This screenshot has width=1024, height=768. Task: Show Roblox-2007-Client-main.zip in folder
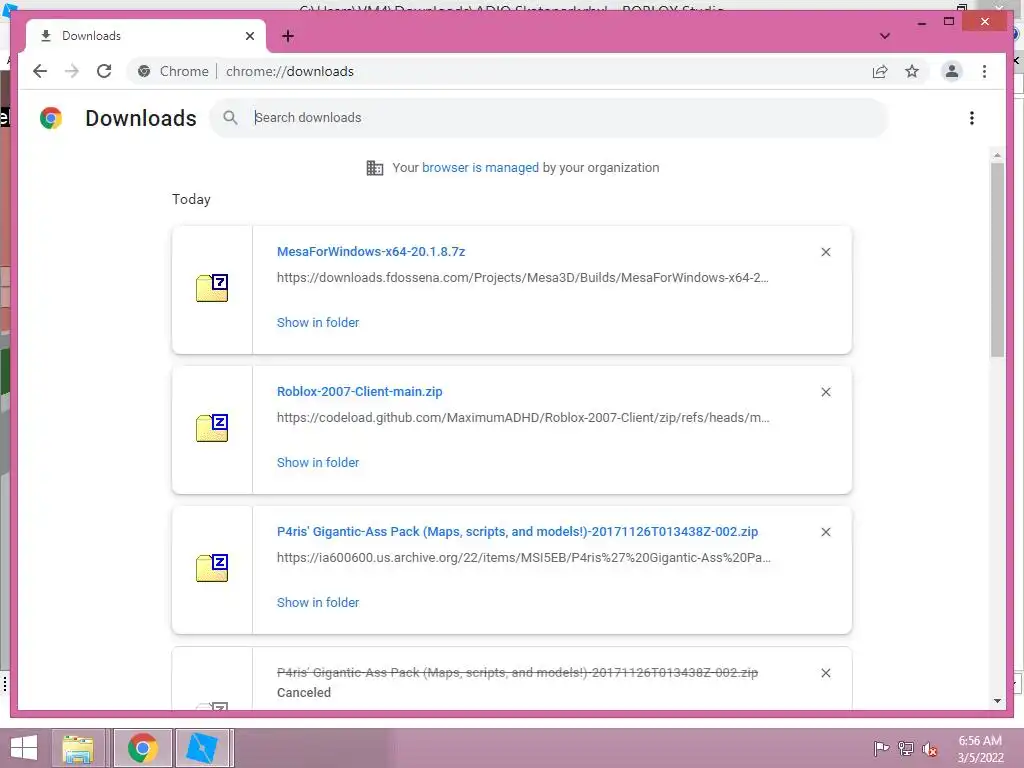click(x=318, y=462)
